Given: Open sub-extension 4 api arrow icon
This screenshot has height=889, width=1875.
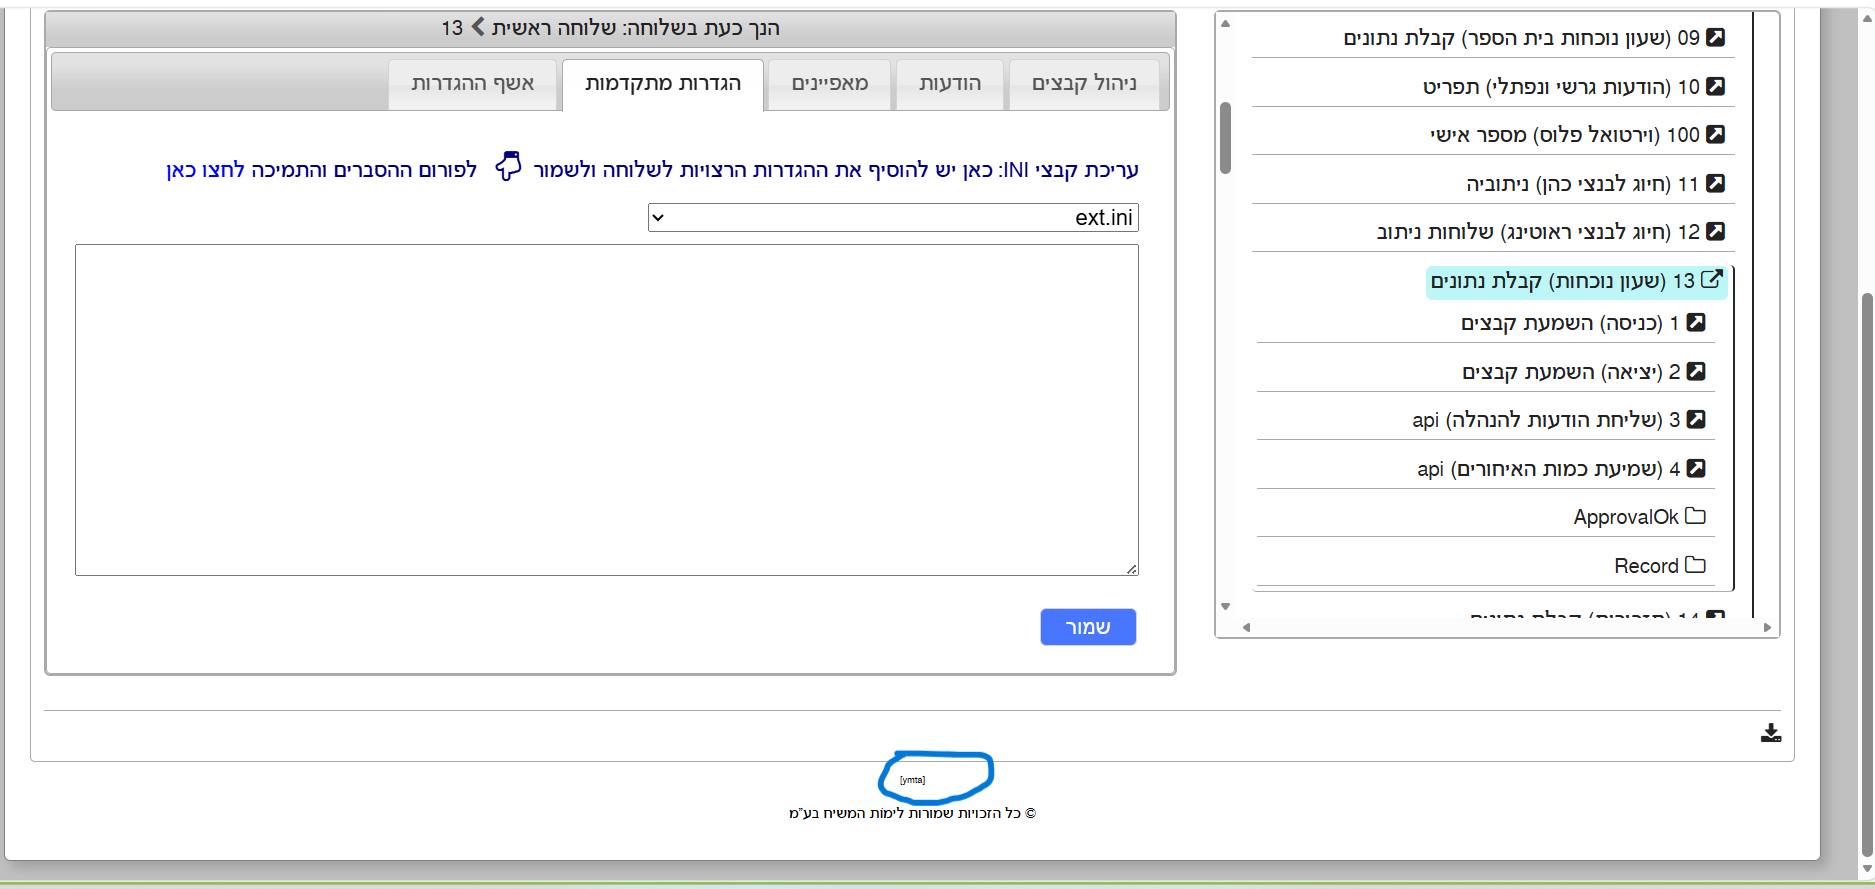Looking at the screenshot, I should point(1696,468).
